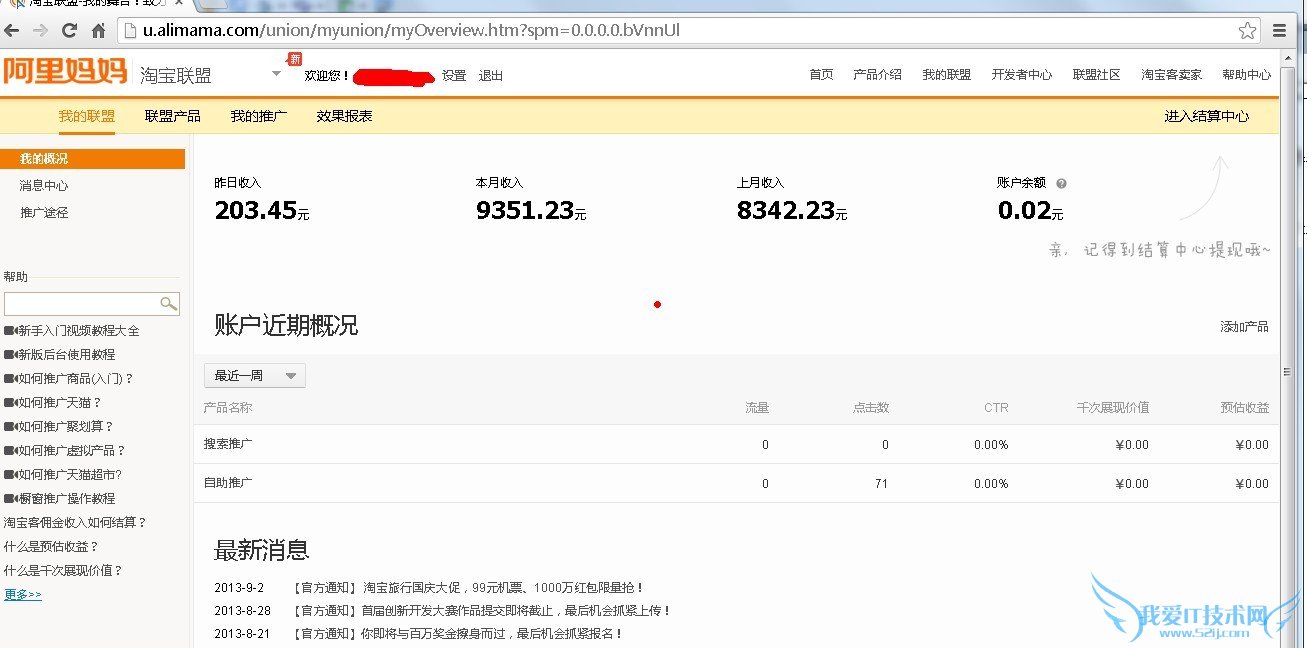Click the 上月收入 amount 8342.23
1307x648 pixels.
click(786, 210)
